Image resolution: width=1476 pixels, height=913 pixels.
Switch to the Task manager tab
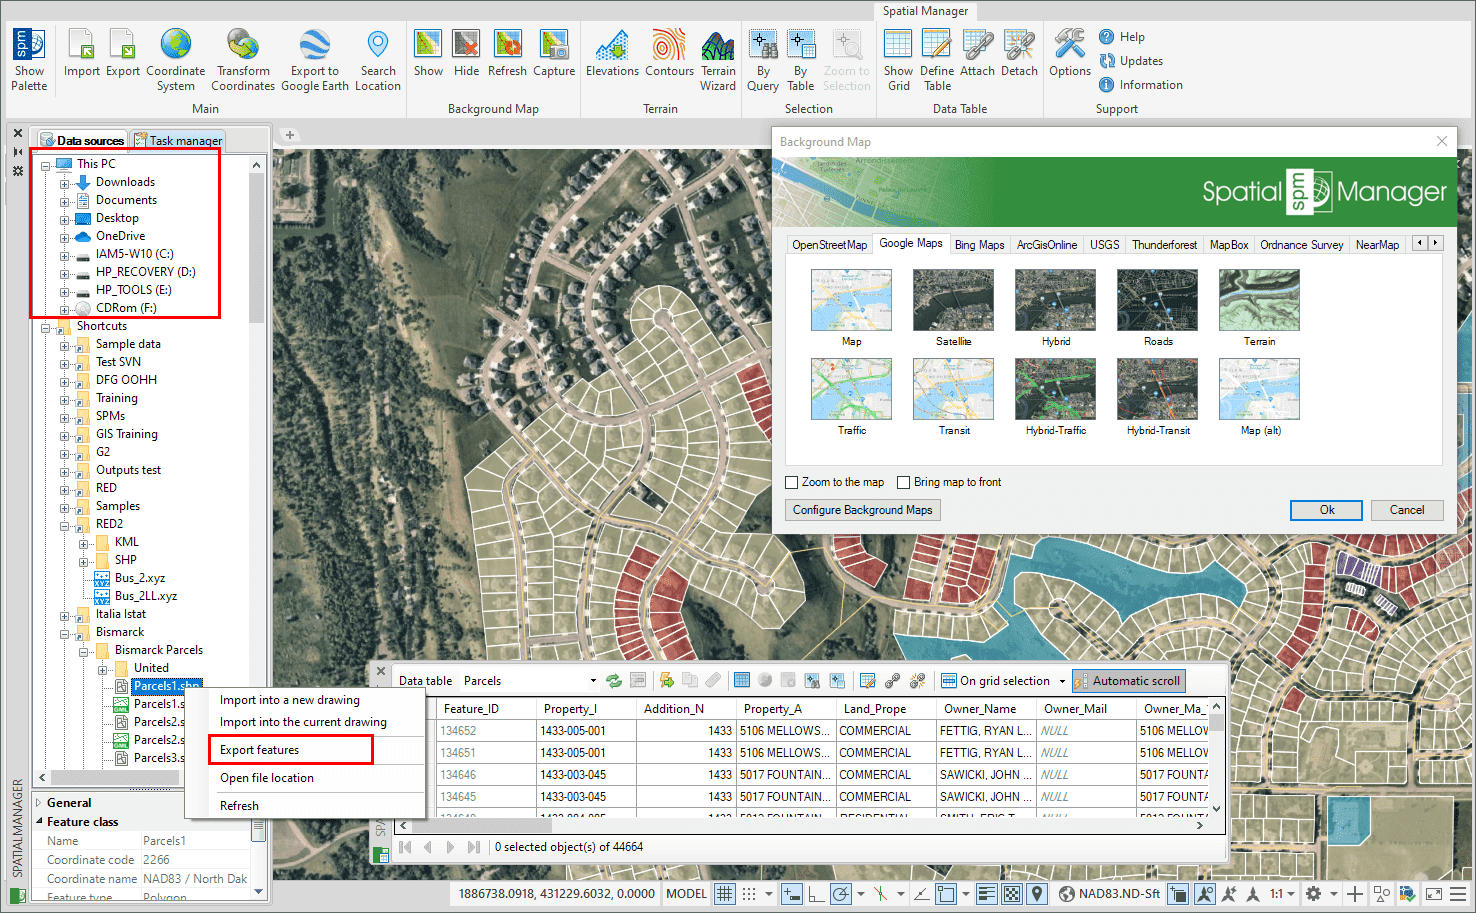point(179,140)
